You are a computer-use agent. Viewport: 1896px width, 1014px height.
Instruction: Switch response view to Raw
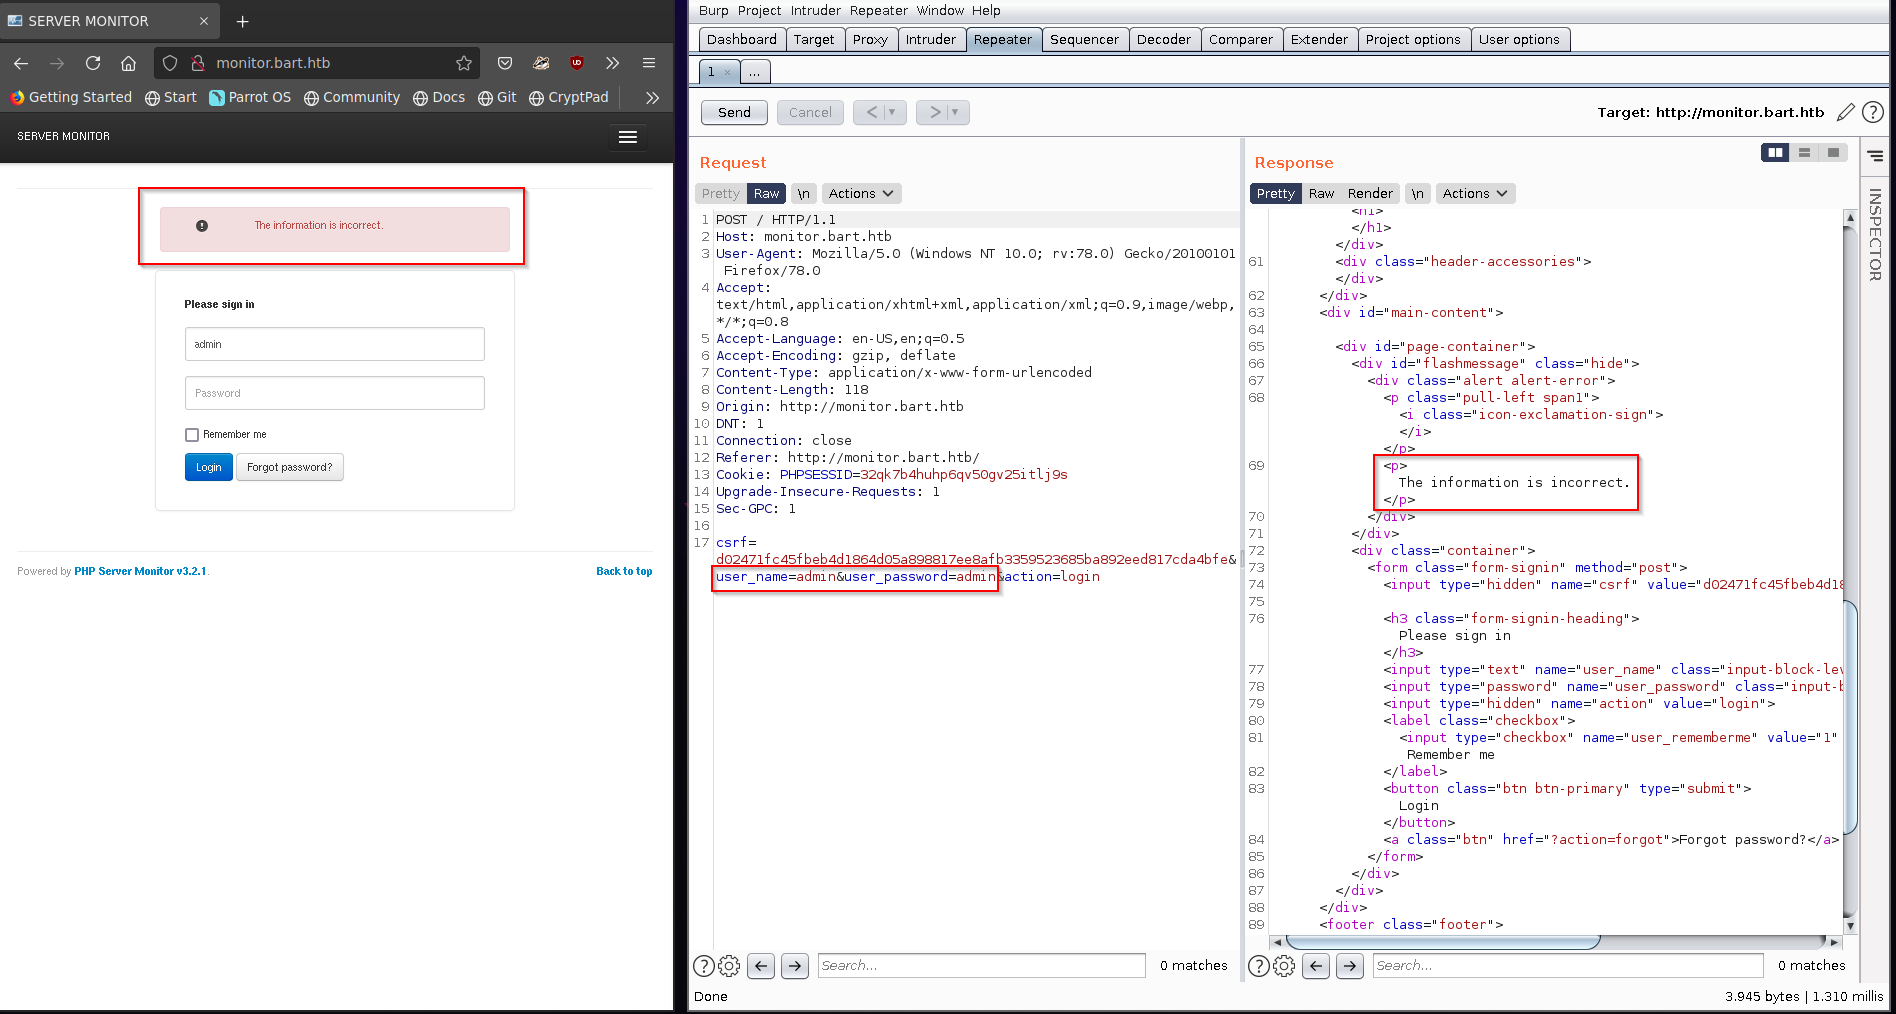click(x=1321, y=194)
